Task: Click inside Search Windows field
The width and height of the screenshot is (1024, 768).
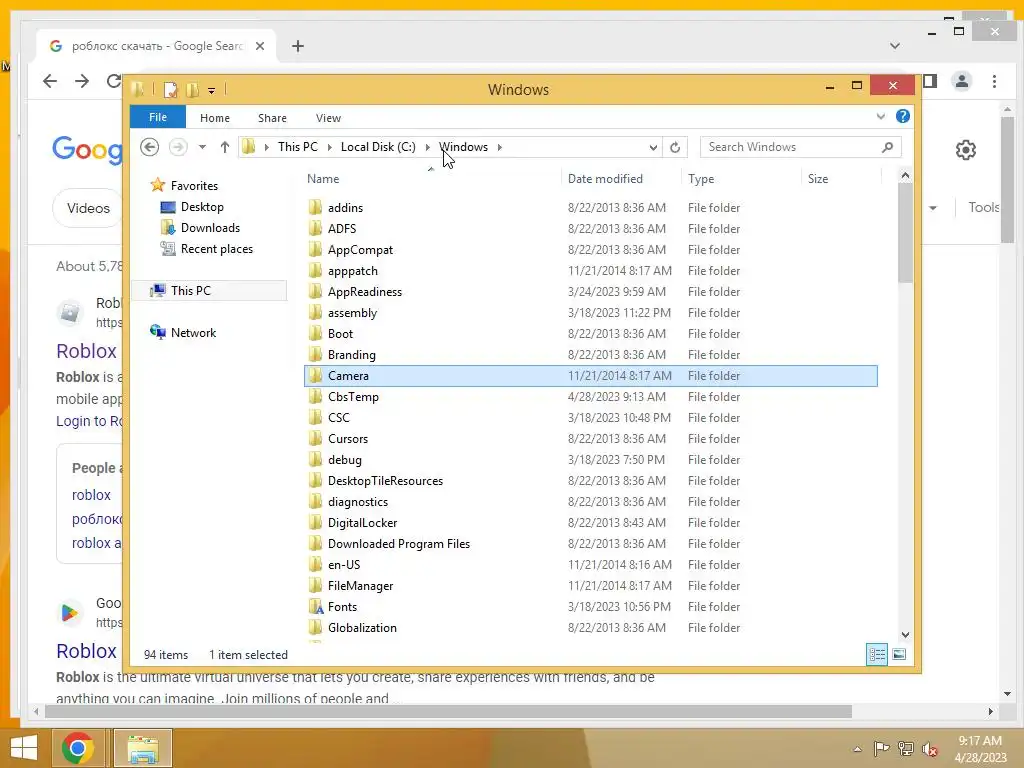Action: click(790, 147)
